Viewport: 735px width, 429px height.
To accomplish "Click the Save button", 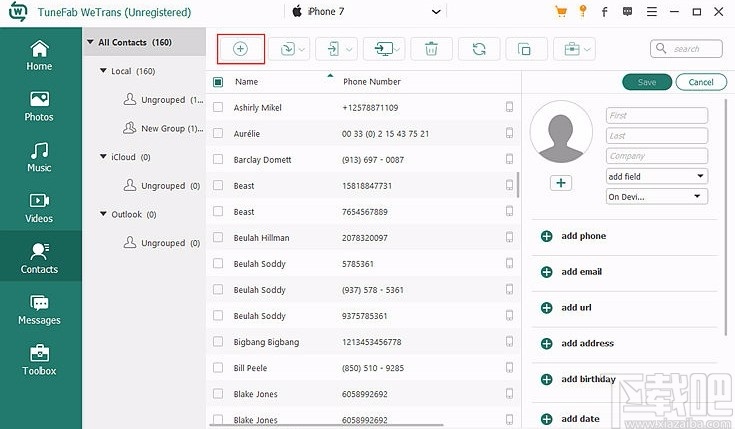I will [647, 82].
